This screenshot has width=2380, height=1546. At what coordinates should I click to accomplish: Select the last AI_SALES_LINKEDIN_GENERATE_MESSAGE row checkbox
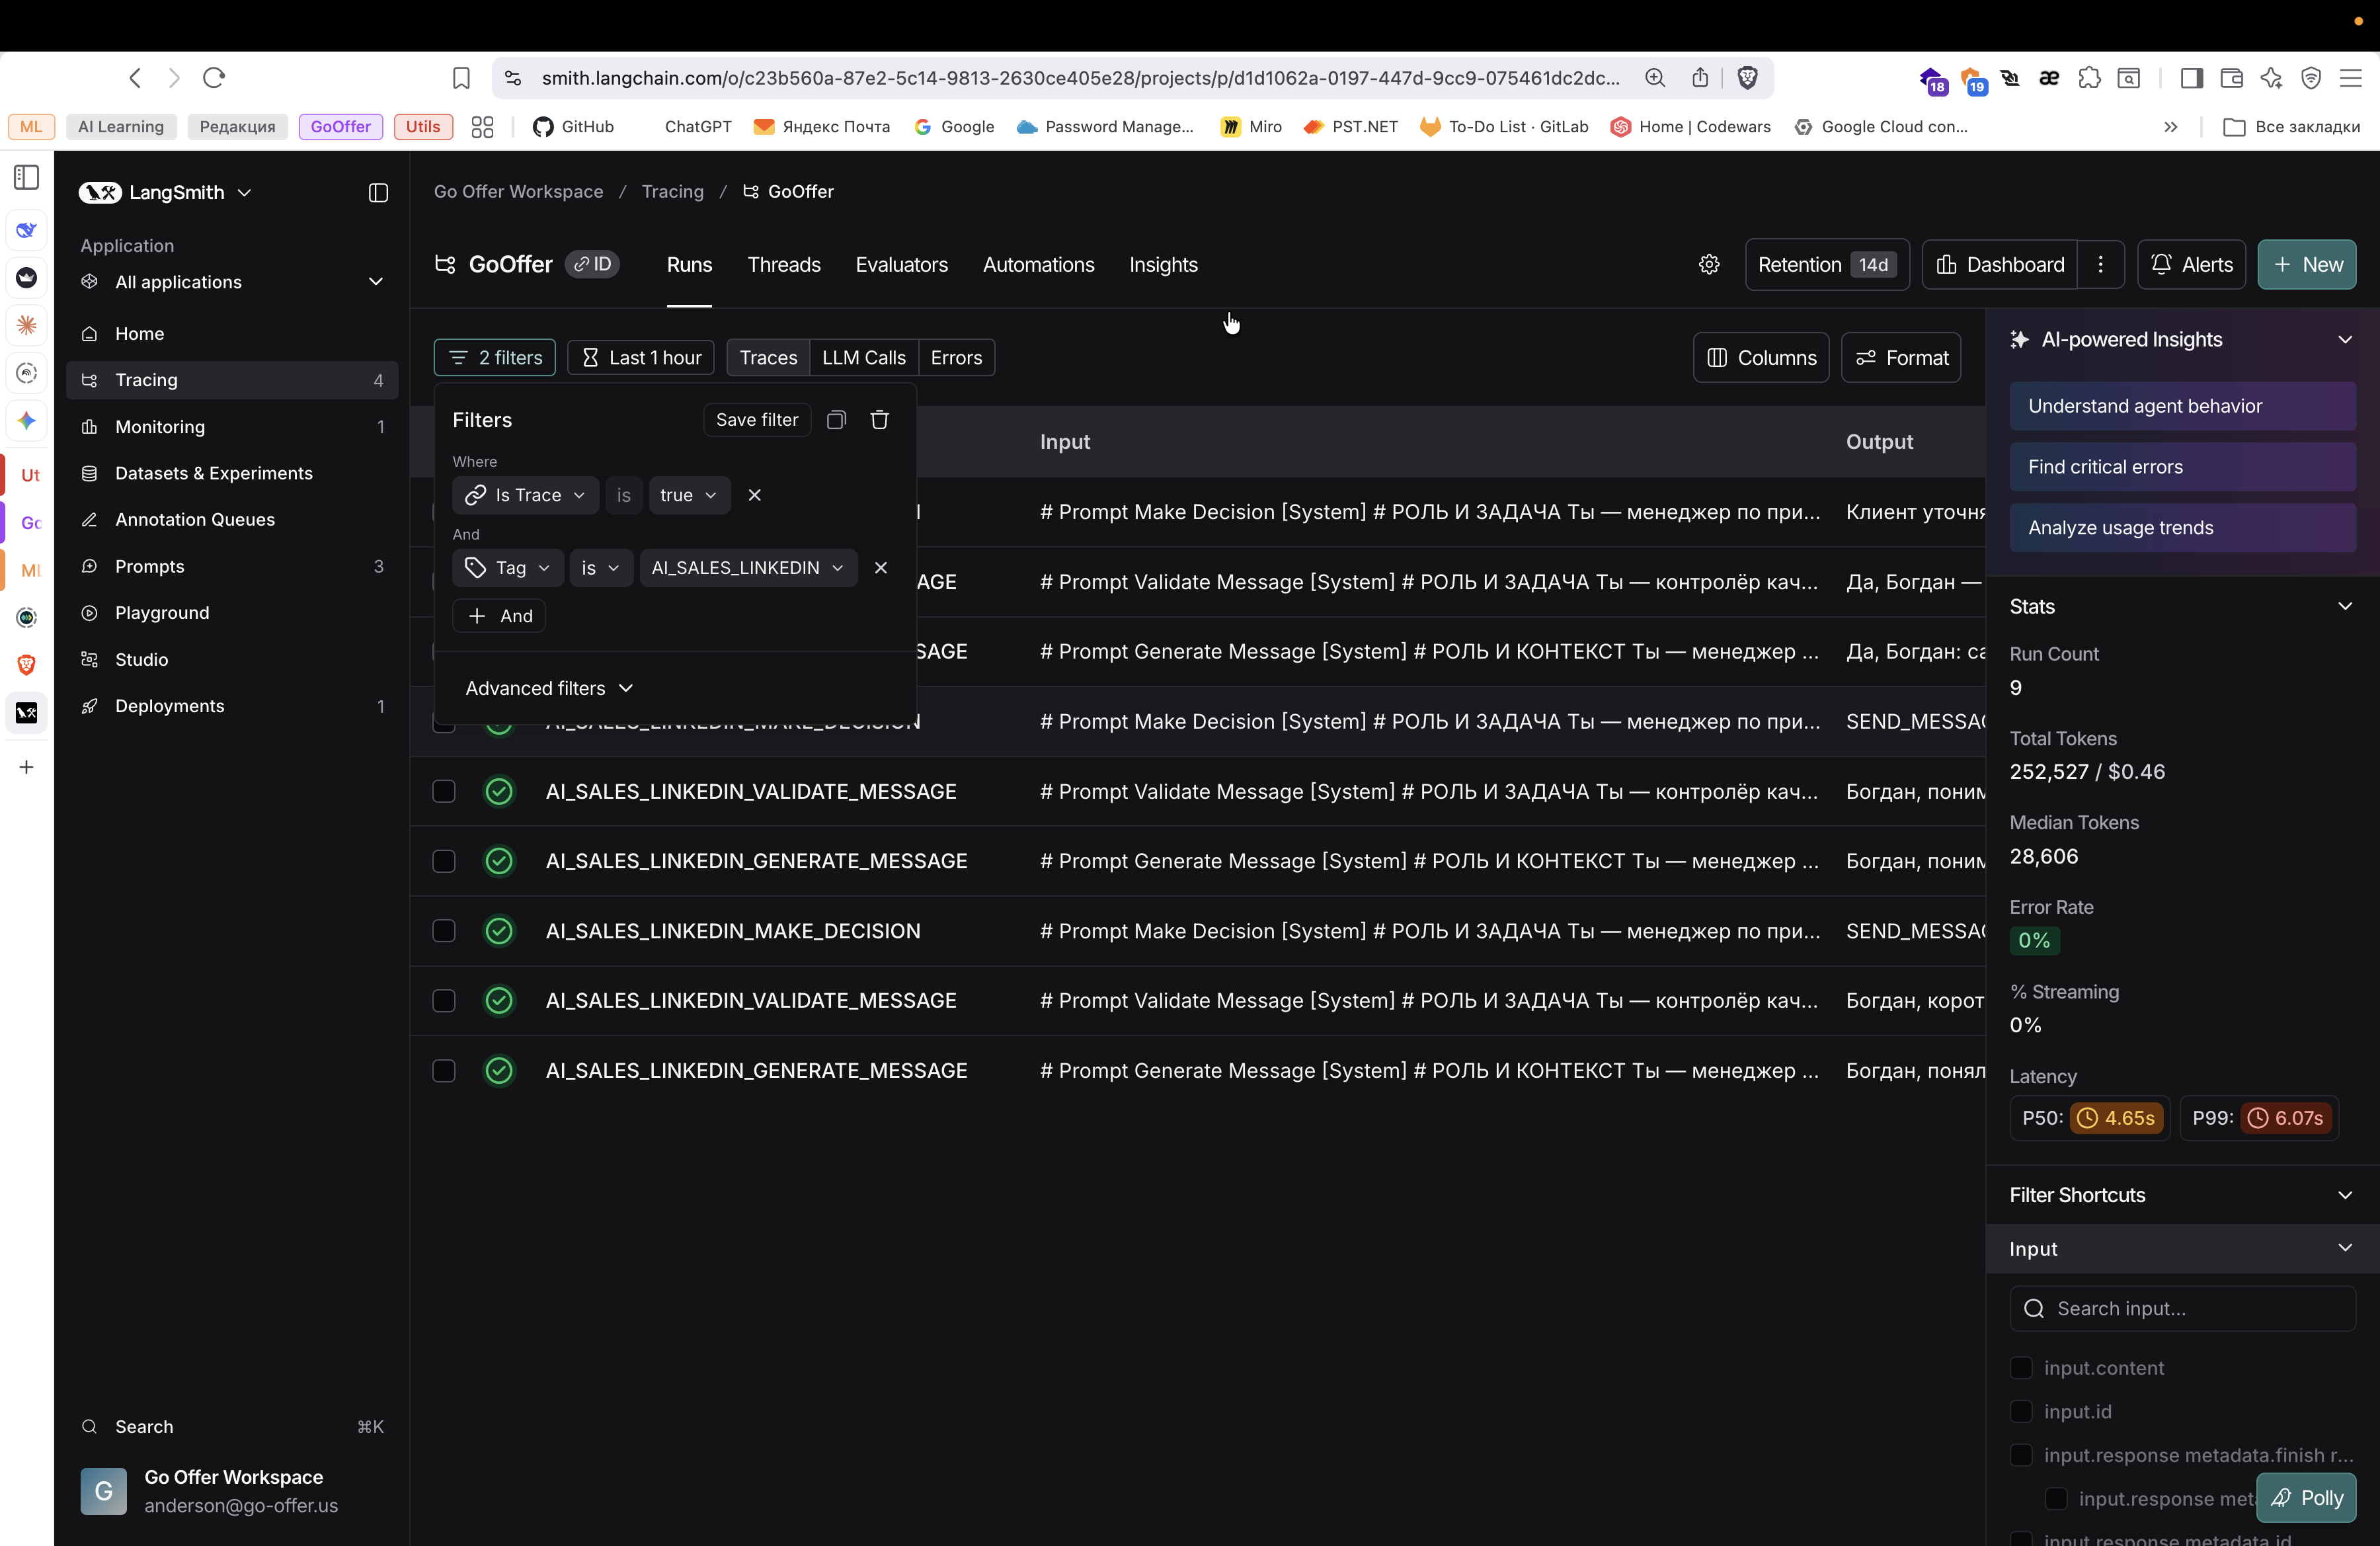443,1071
